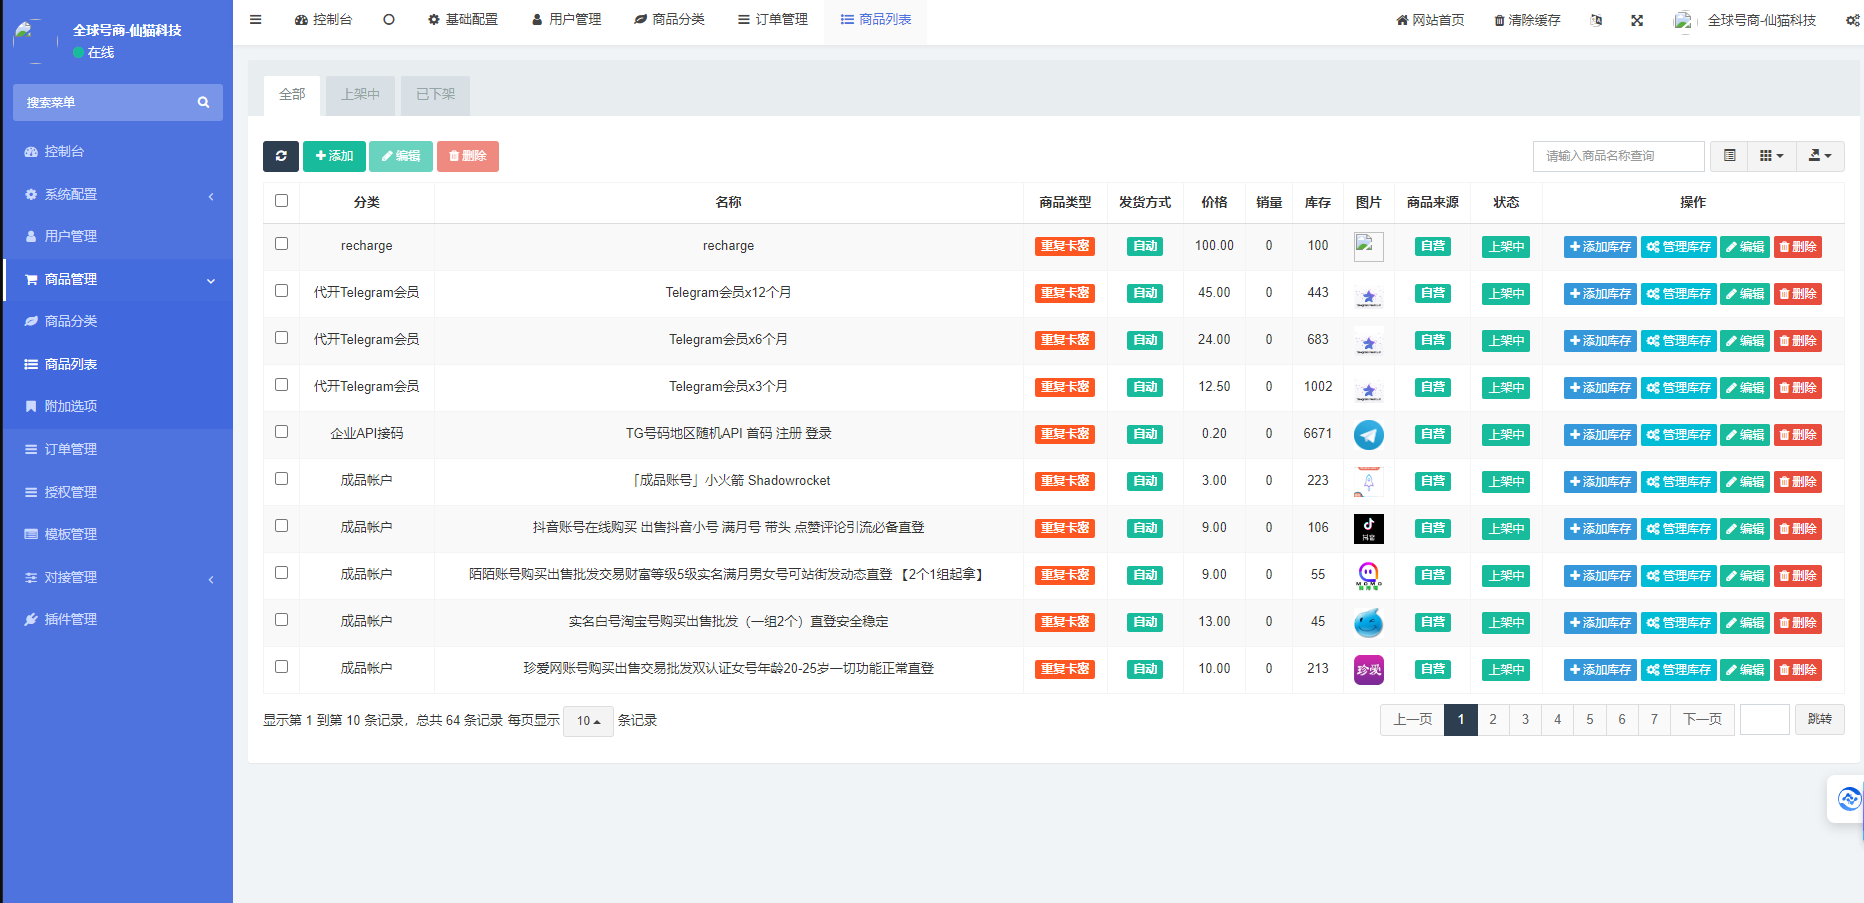Toggle fullscreen mode icon in header
The width and height of the screenshot is (1864, 903).
point(1637,20)
